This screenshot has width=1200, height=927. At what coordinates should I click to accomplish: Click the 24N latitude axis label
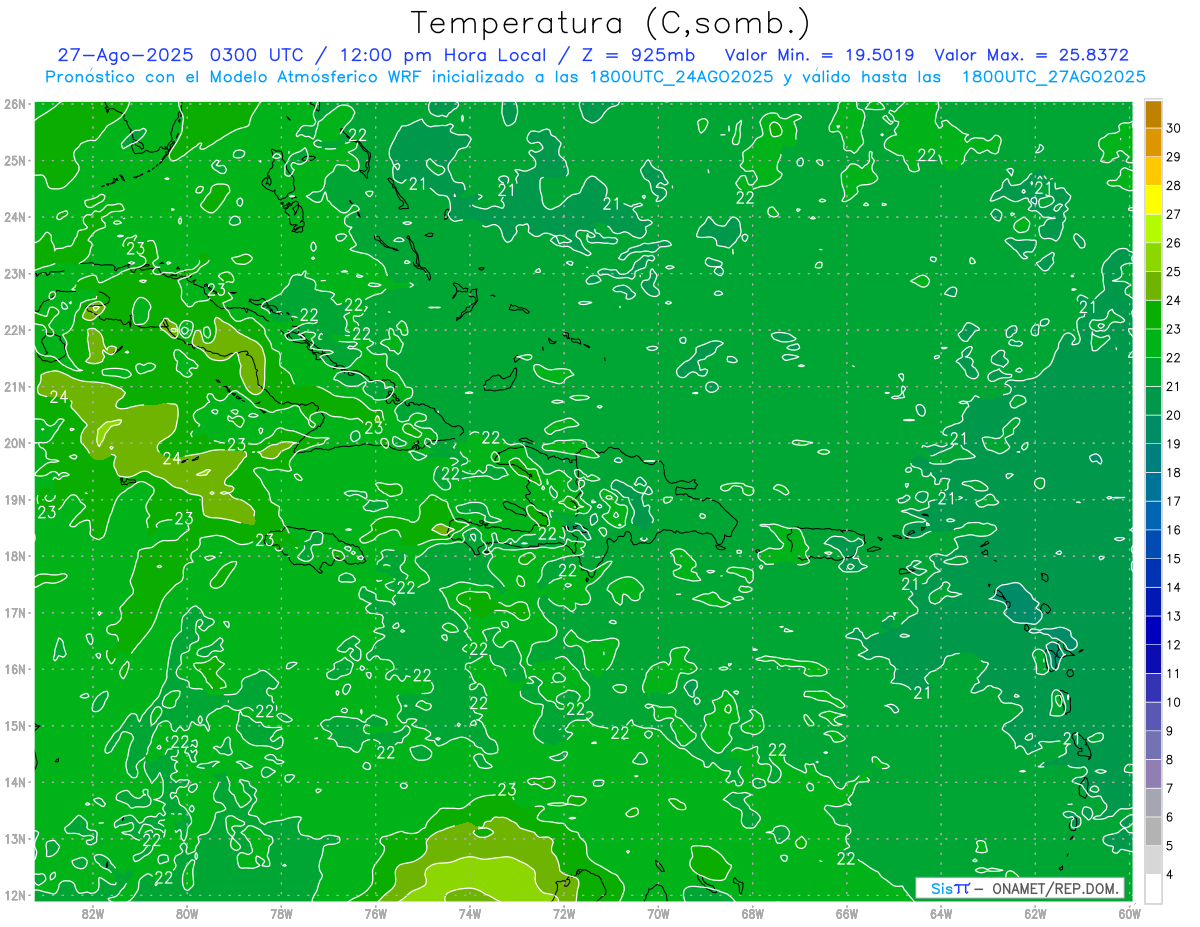coord(15,217)
